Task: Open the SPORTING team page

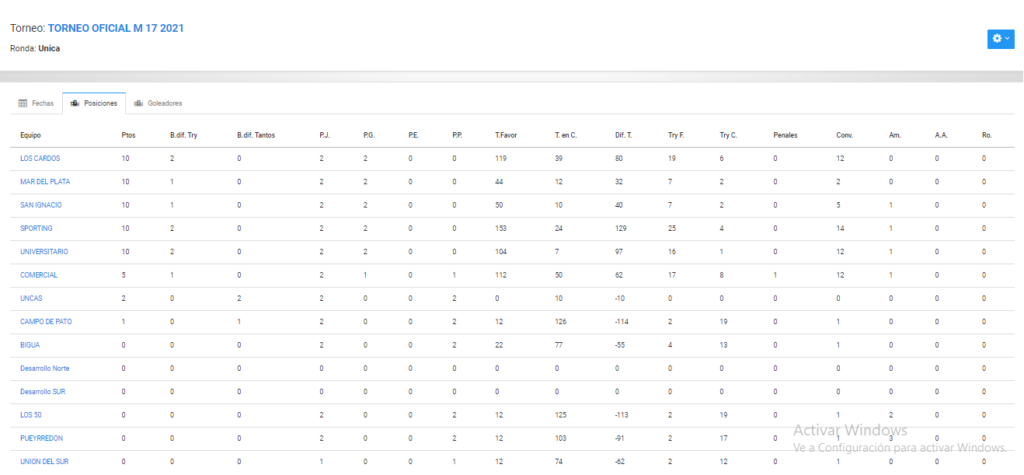Action: tap(37, 229)
